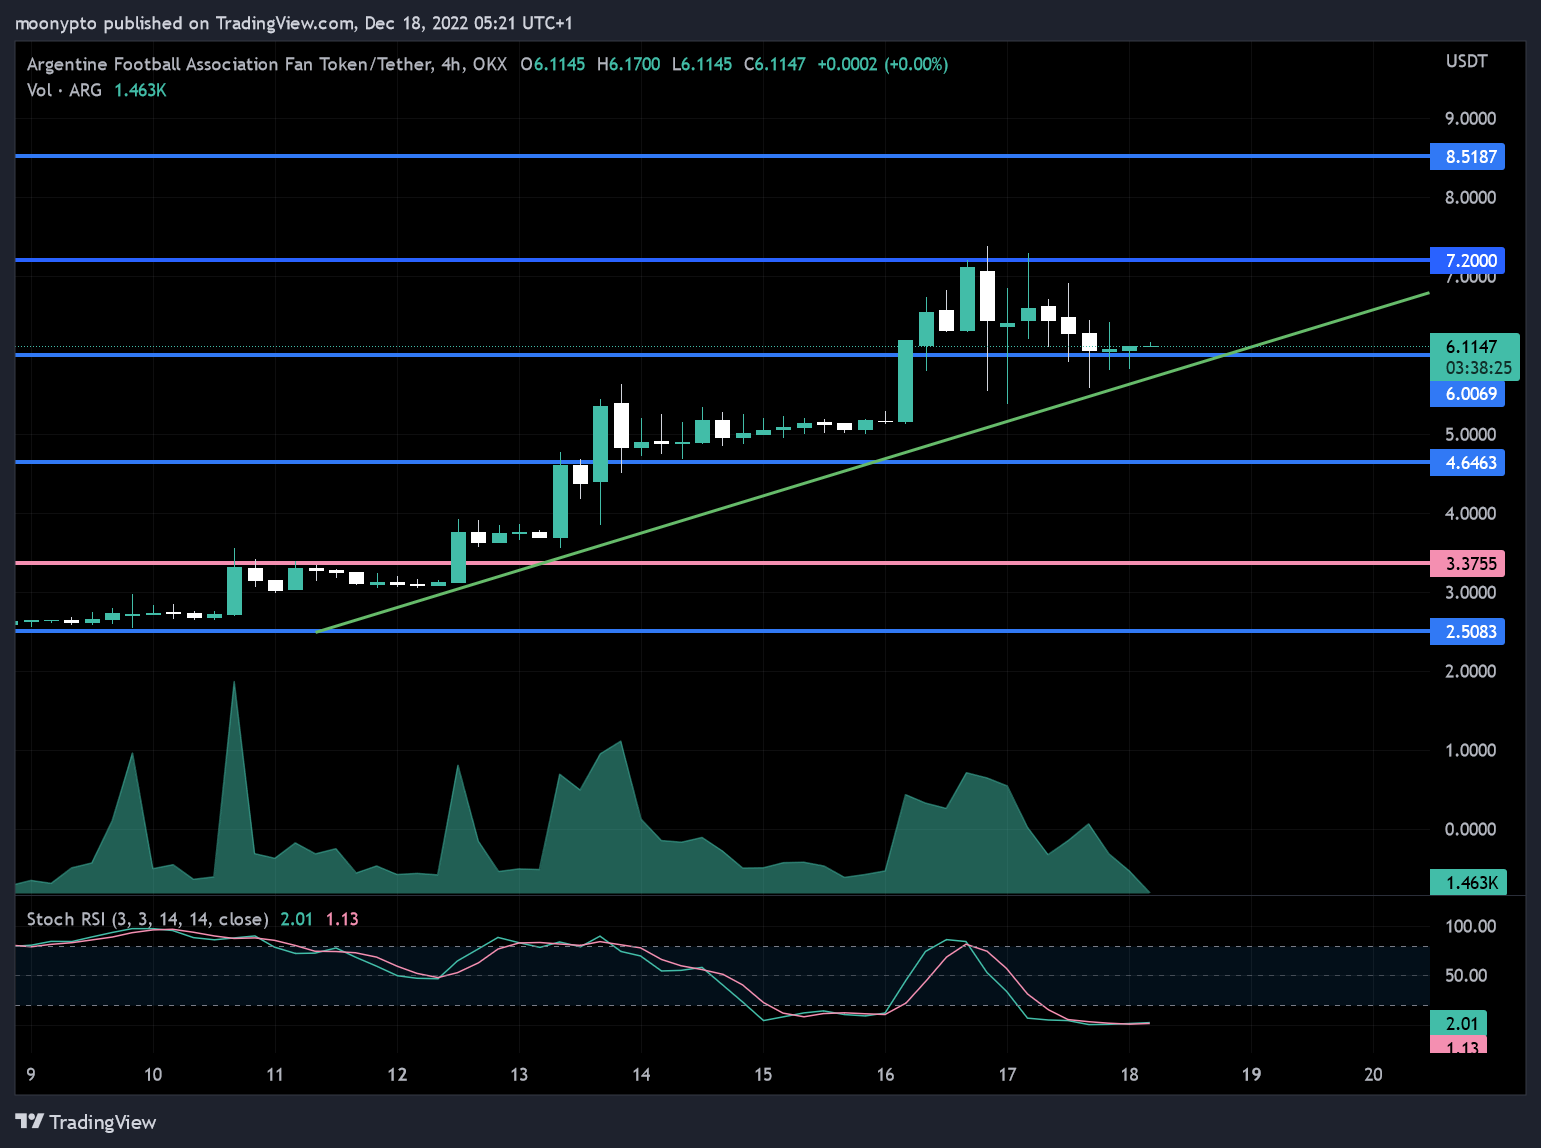
Task: Click the 100.00 Stoch RSI scale value
Action: [1470, 926]
